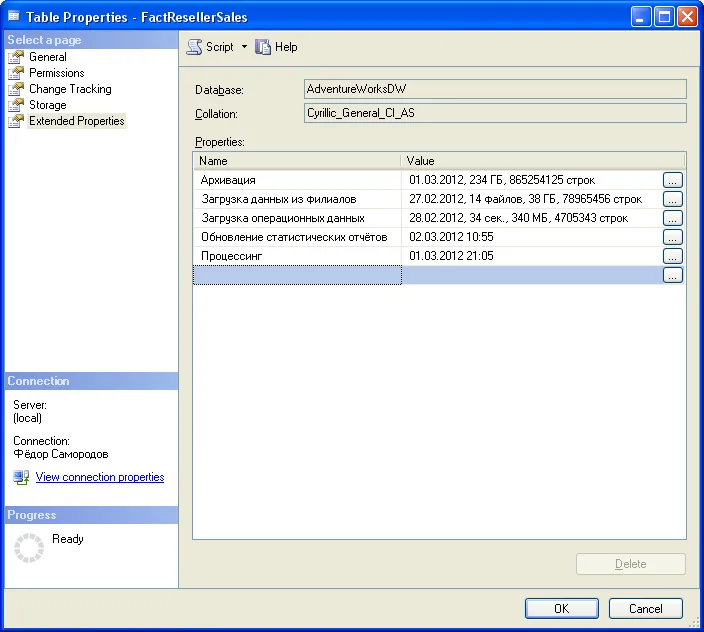Click the Ready status text
The image size is (704, 632).
coord(68,539)
